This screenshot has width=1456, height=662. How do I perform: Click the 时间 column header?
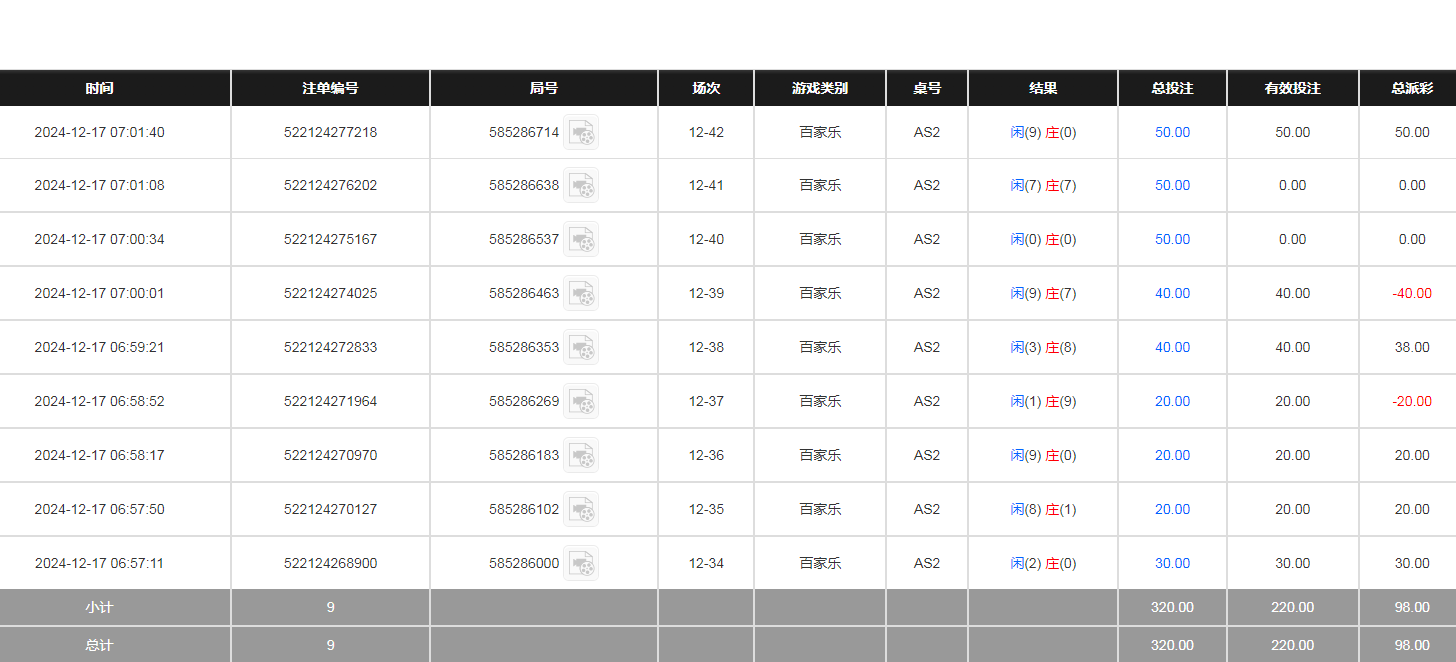[x=99, y=88]
